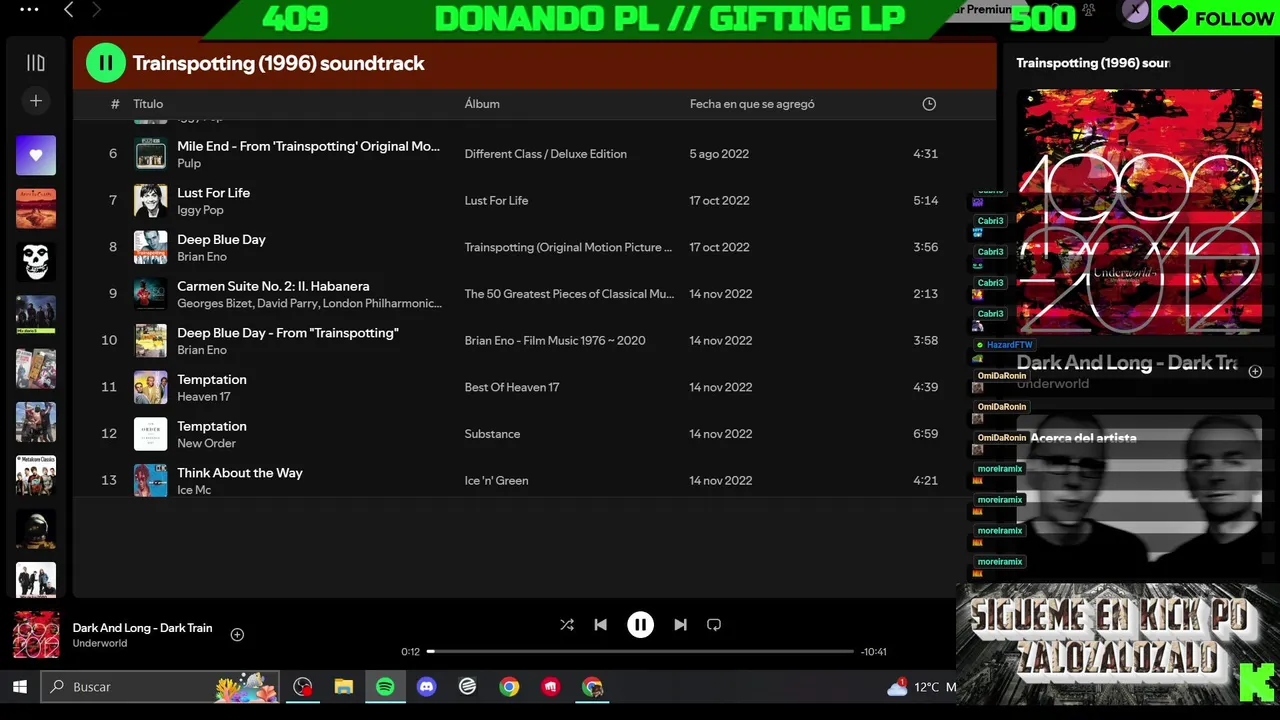This screenshot has width=1280, height=720.
Task: Click the playback progress bar
Action: [x=641, y=652]
